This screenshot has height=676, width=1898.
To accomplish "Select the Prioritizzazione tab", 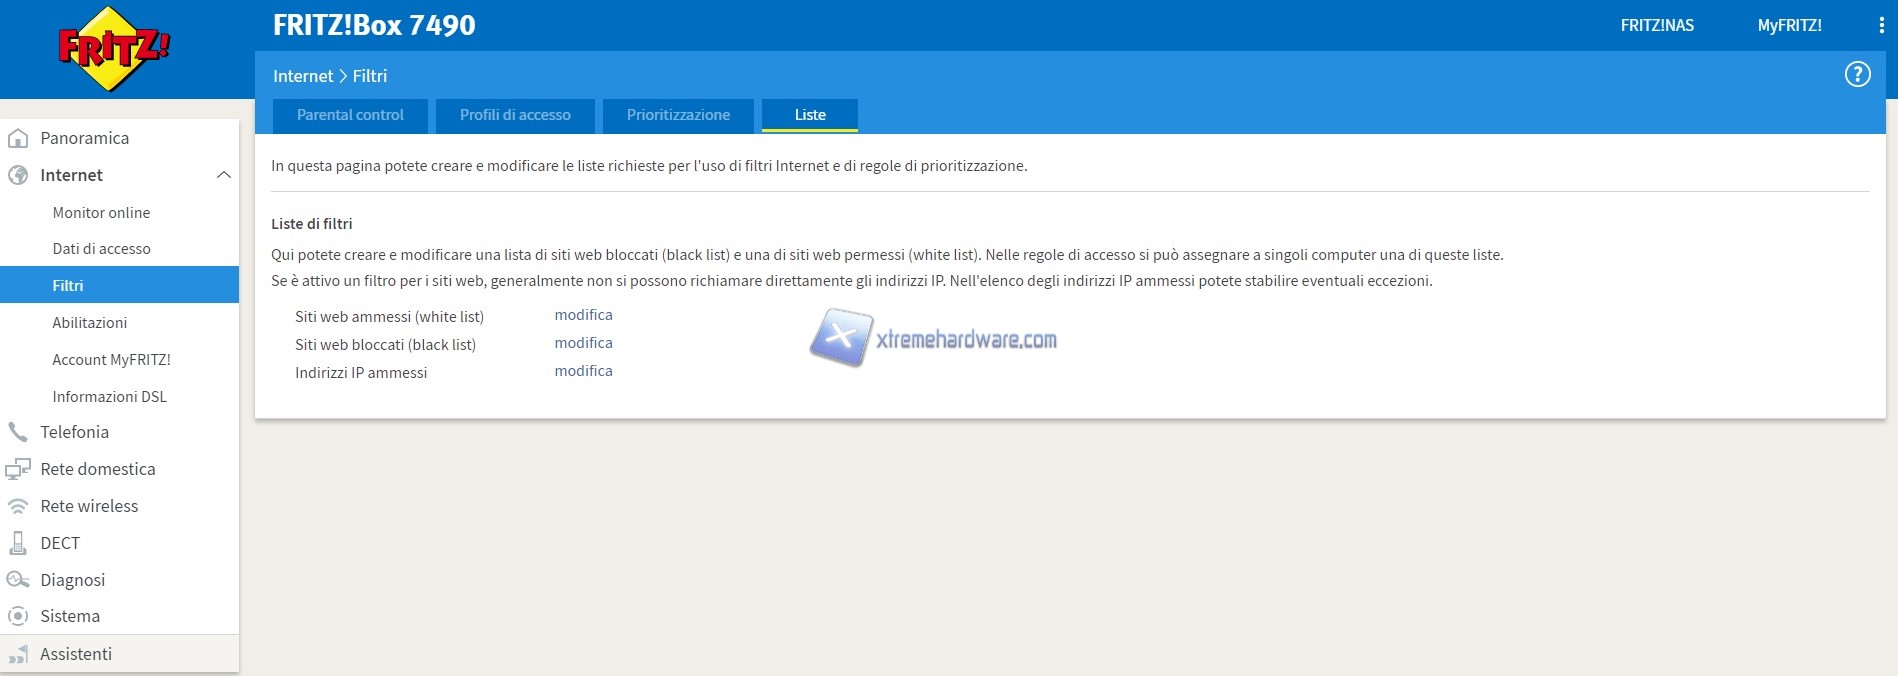I will 678,115.
